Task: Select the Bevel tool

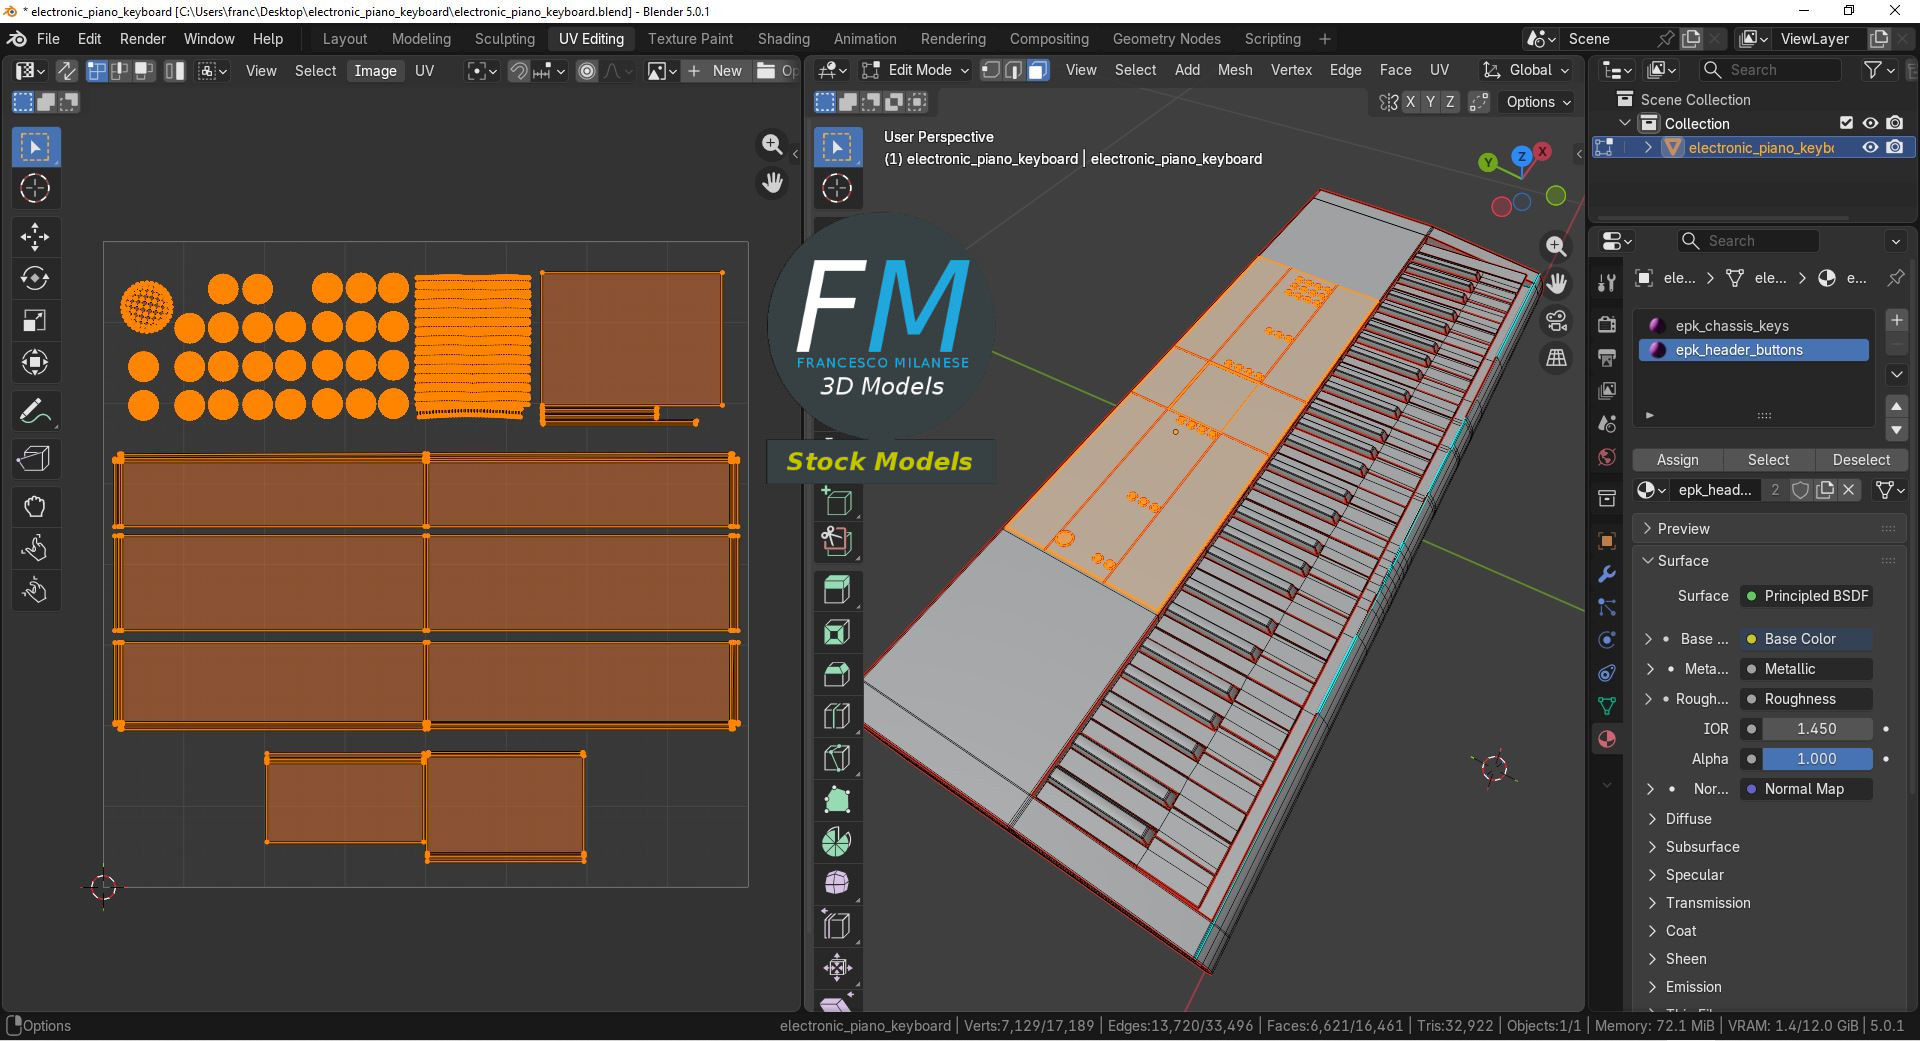Action: pos(837,674)
